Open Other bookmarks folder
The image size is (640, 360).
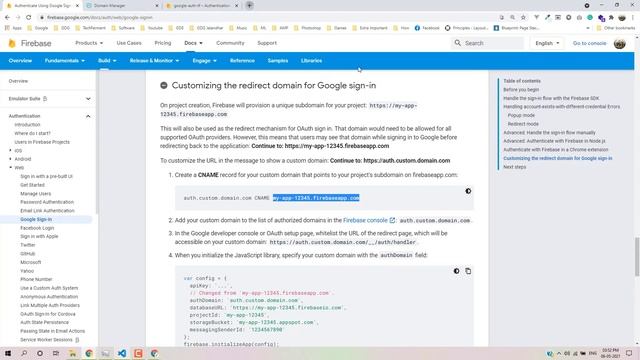(616, 28)
